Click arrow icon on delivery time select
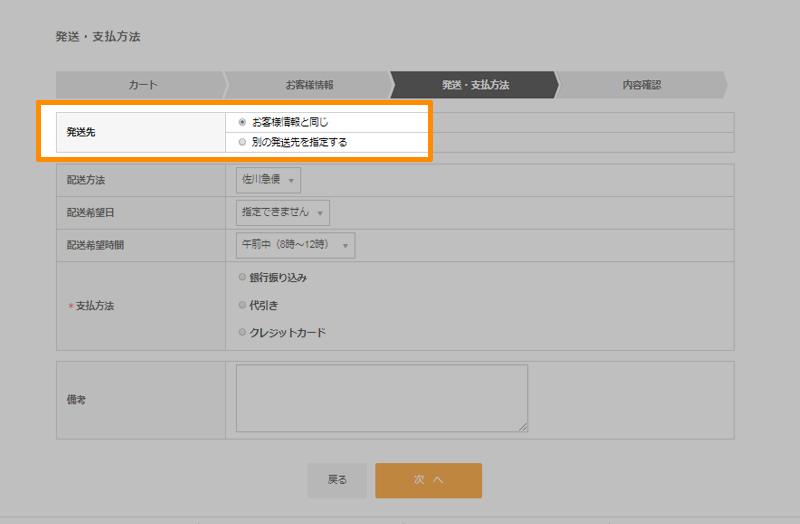Image resolution: width=800 pixels, height=524 pixels. tap(345, 246)
